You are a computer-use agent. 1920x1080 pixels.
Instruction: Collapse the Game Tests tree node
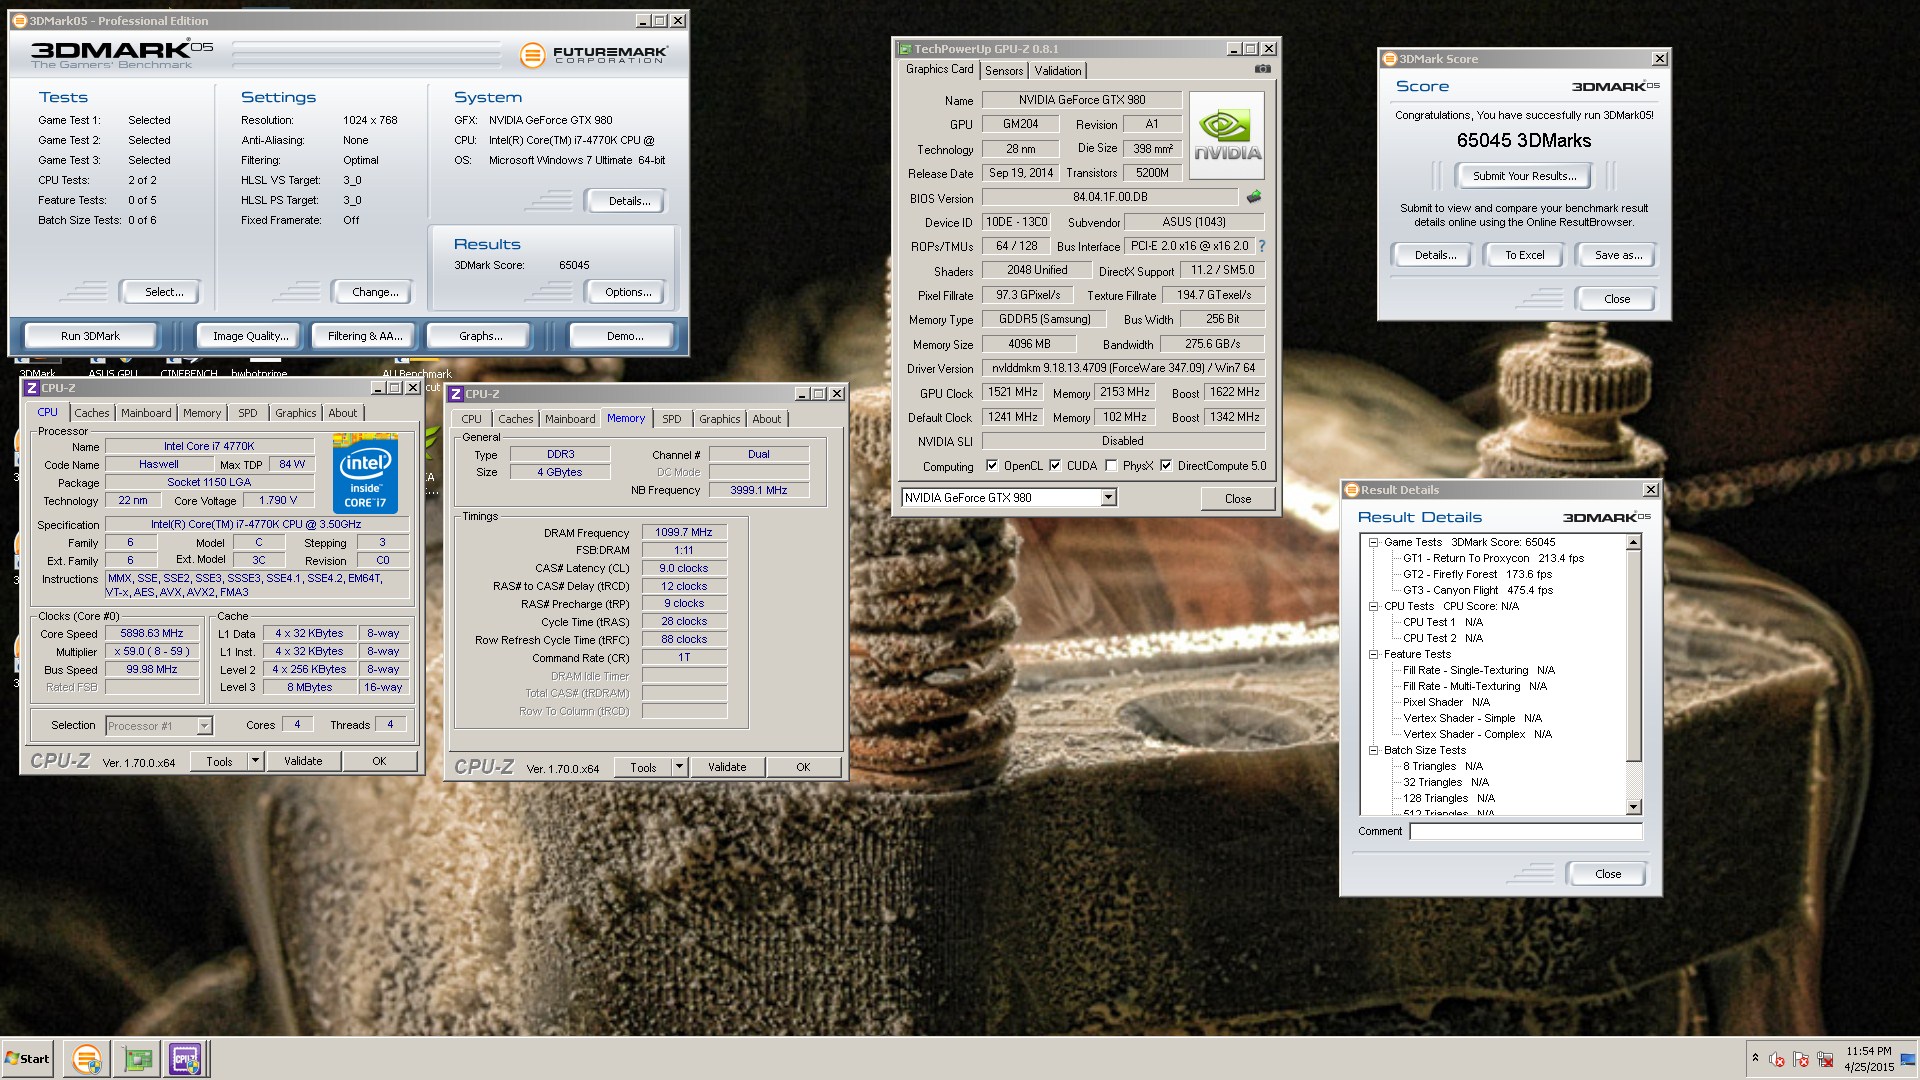(x=1373, y=543)
